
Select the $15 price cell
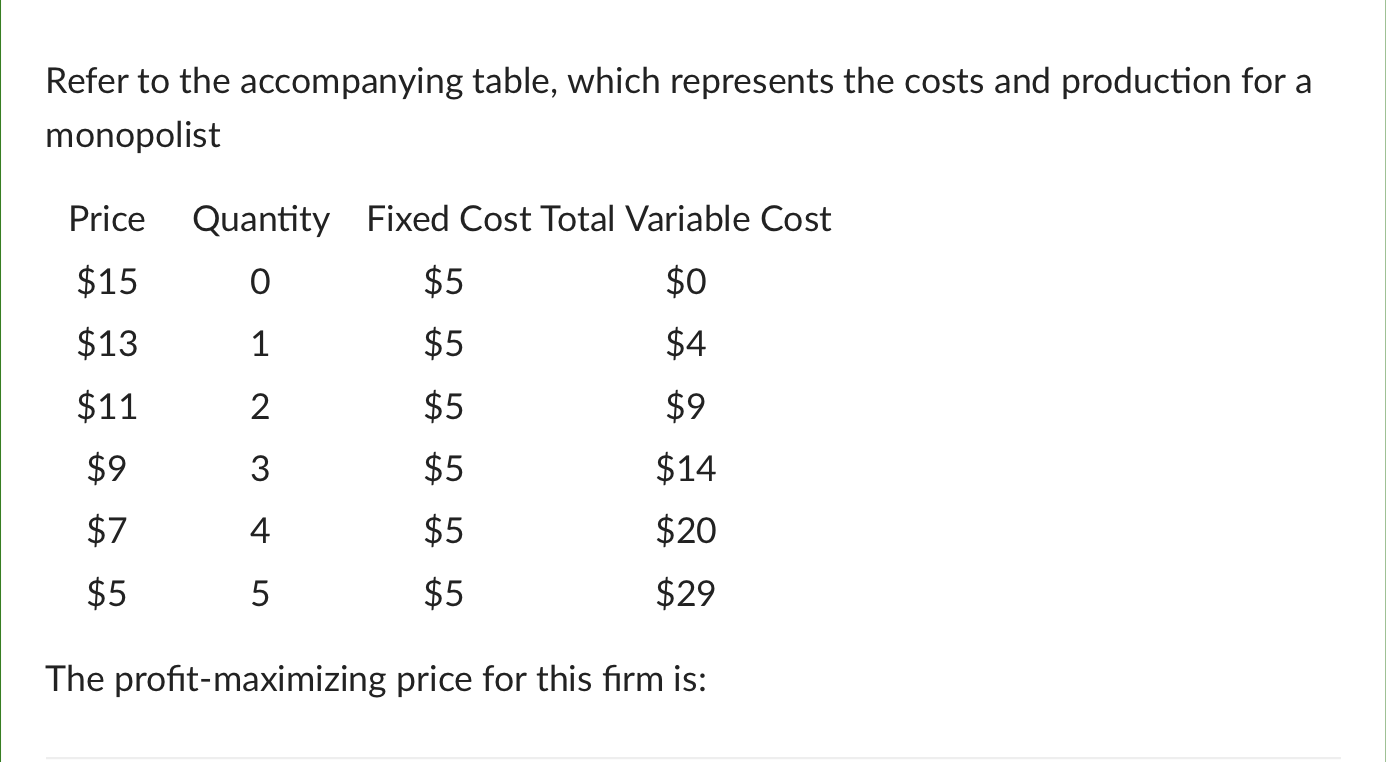tap(107, 283)
